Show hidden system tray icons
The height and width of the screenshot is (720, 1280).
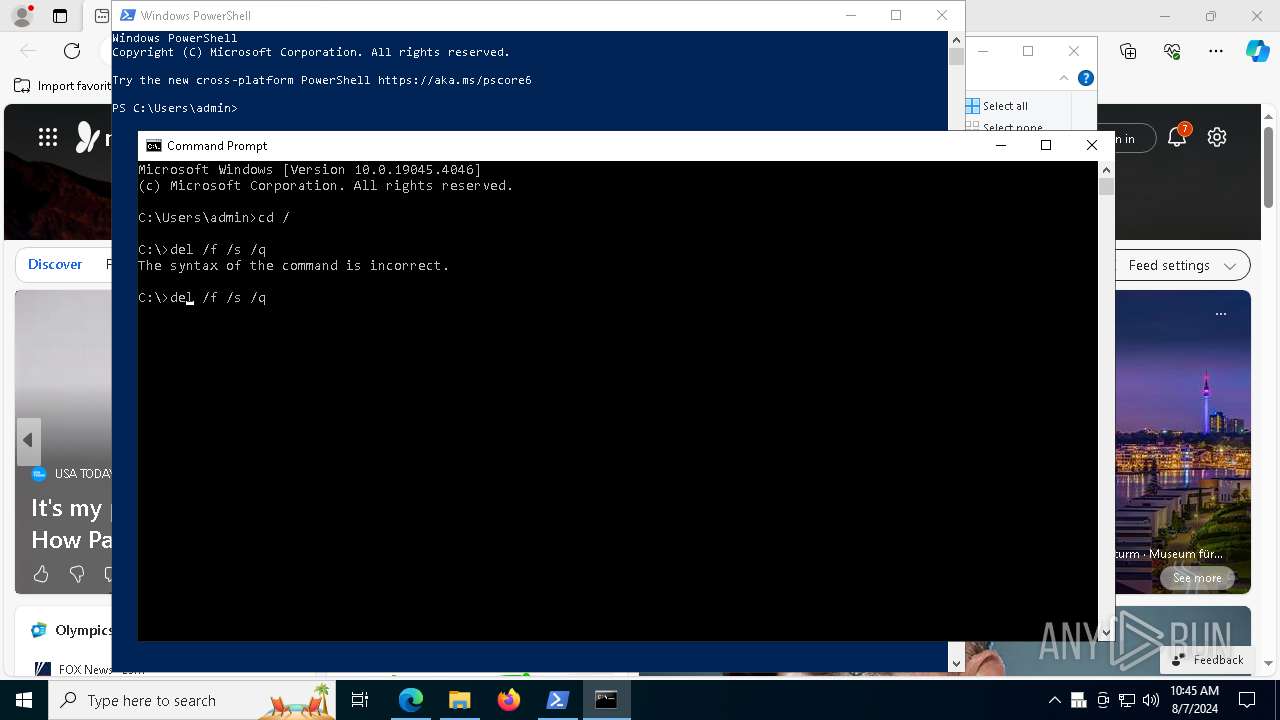[1055, 700]
